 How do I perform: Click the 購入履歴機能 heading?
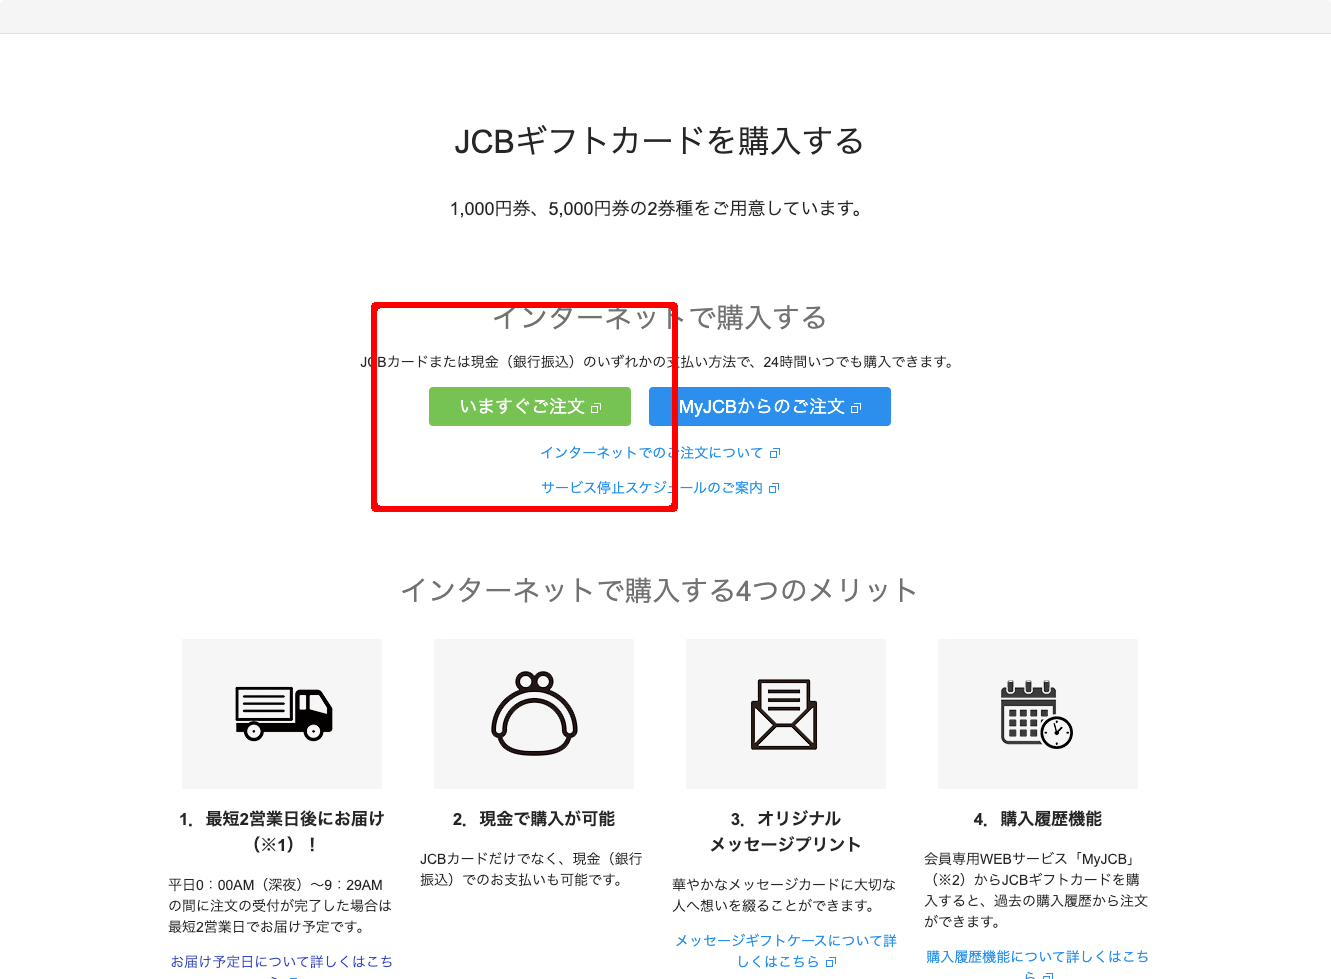(1038, 819)
